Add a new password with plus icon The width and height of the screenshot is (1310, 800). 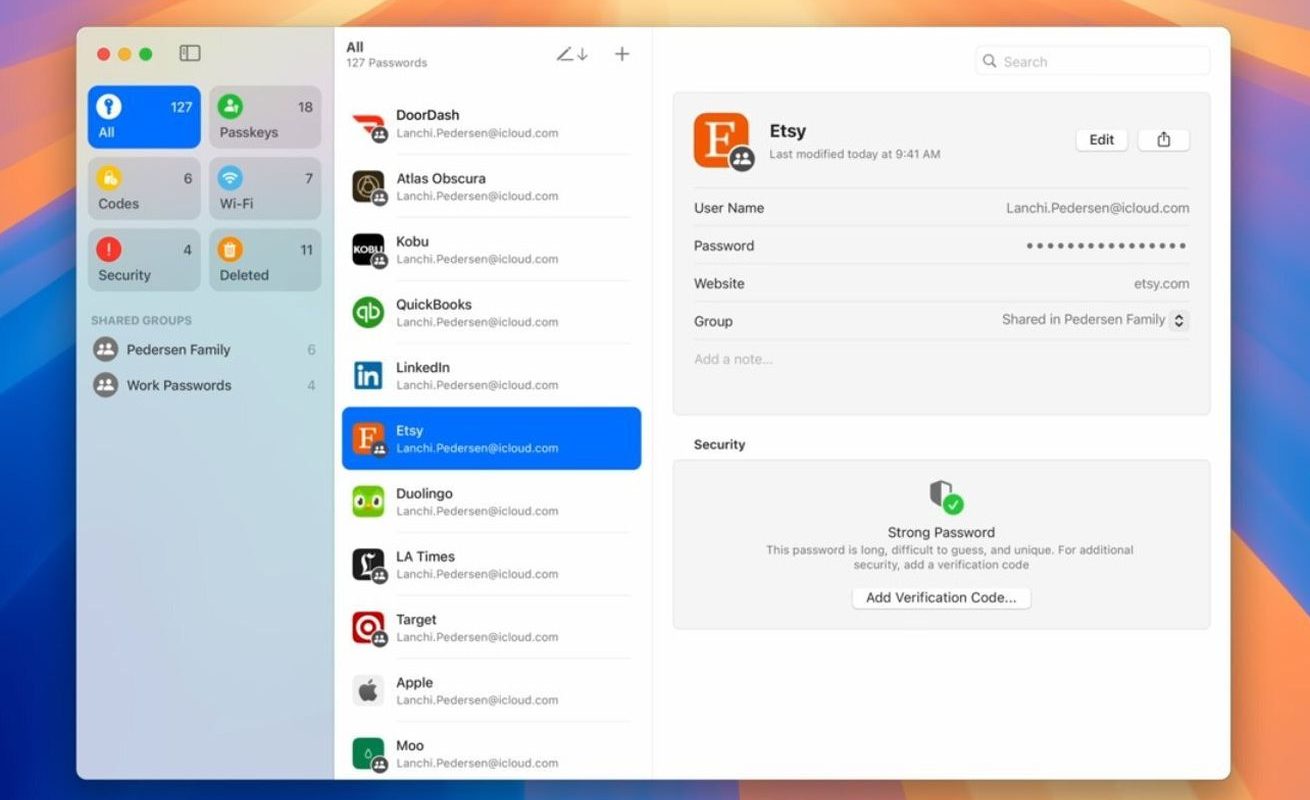(622, 54)
